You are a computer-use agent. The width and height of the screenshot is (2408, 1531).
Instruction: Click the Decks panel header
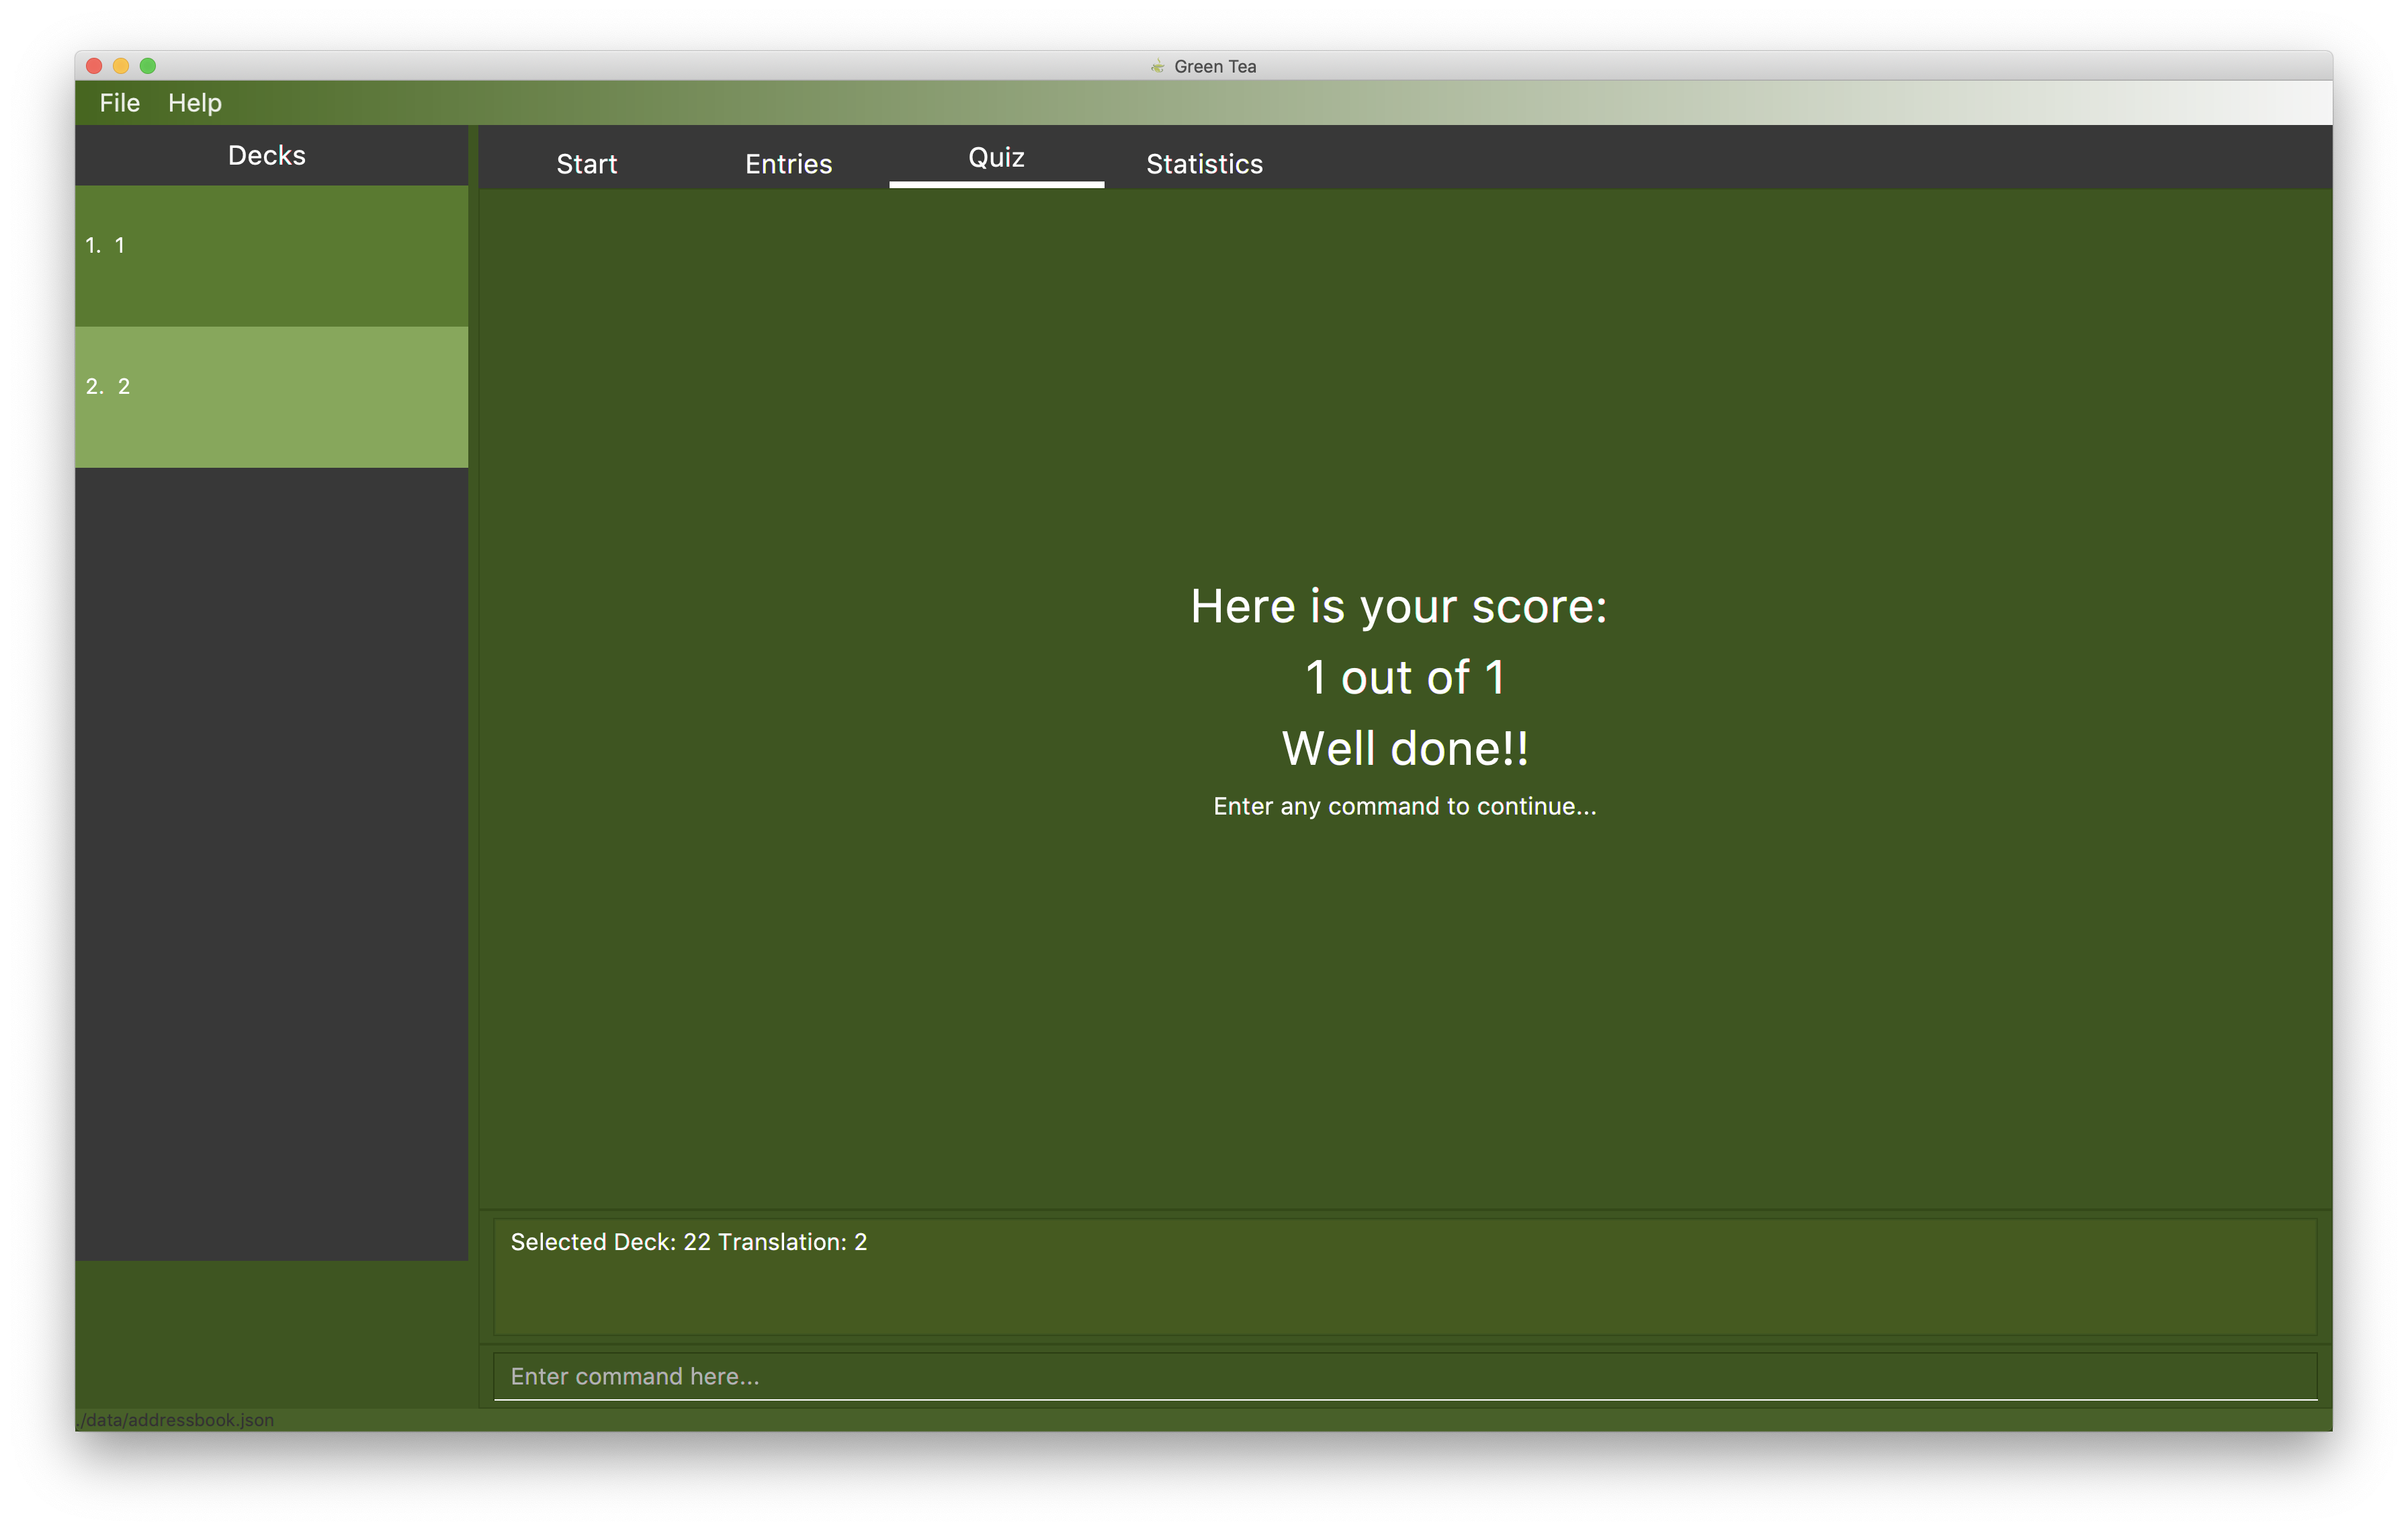point(267,155)
